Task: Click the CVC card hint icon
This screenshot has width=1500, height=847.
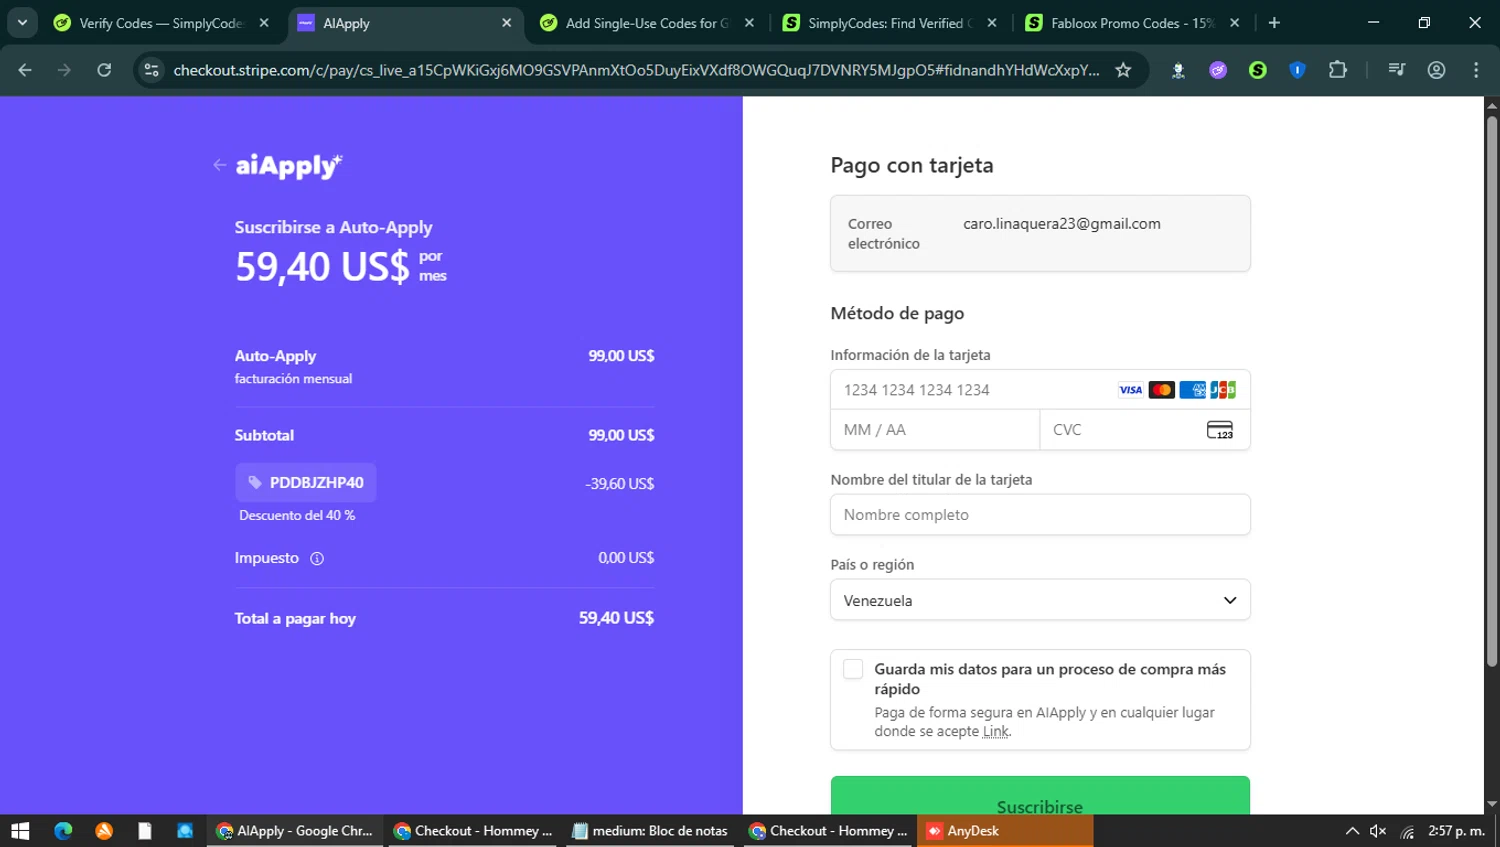Action: click(x=1220, y=430)
